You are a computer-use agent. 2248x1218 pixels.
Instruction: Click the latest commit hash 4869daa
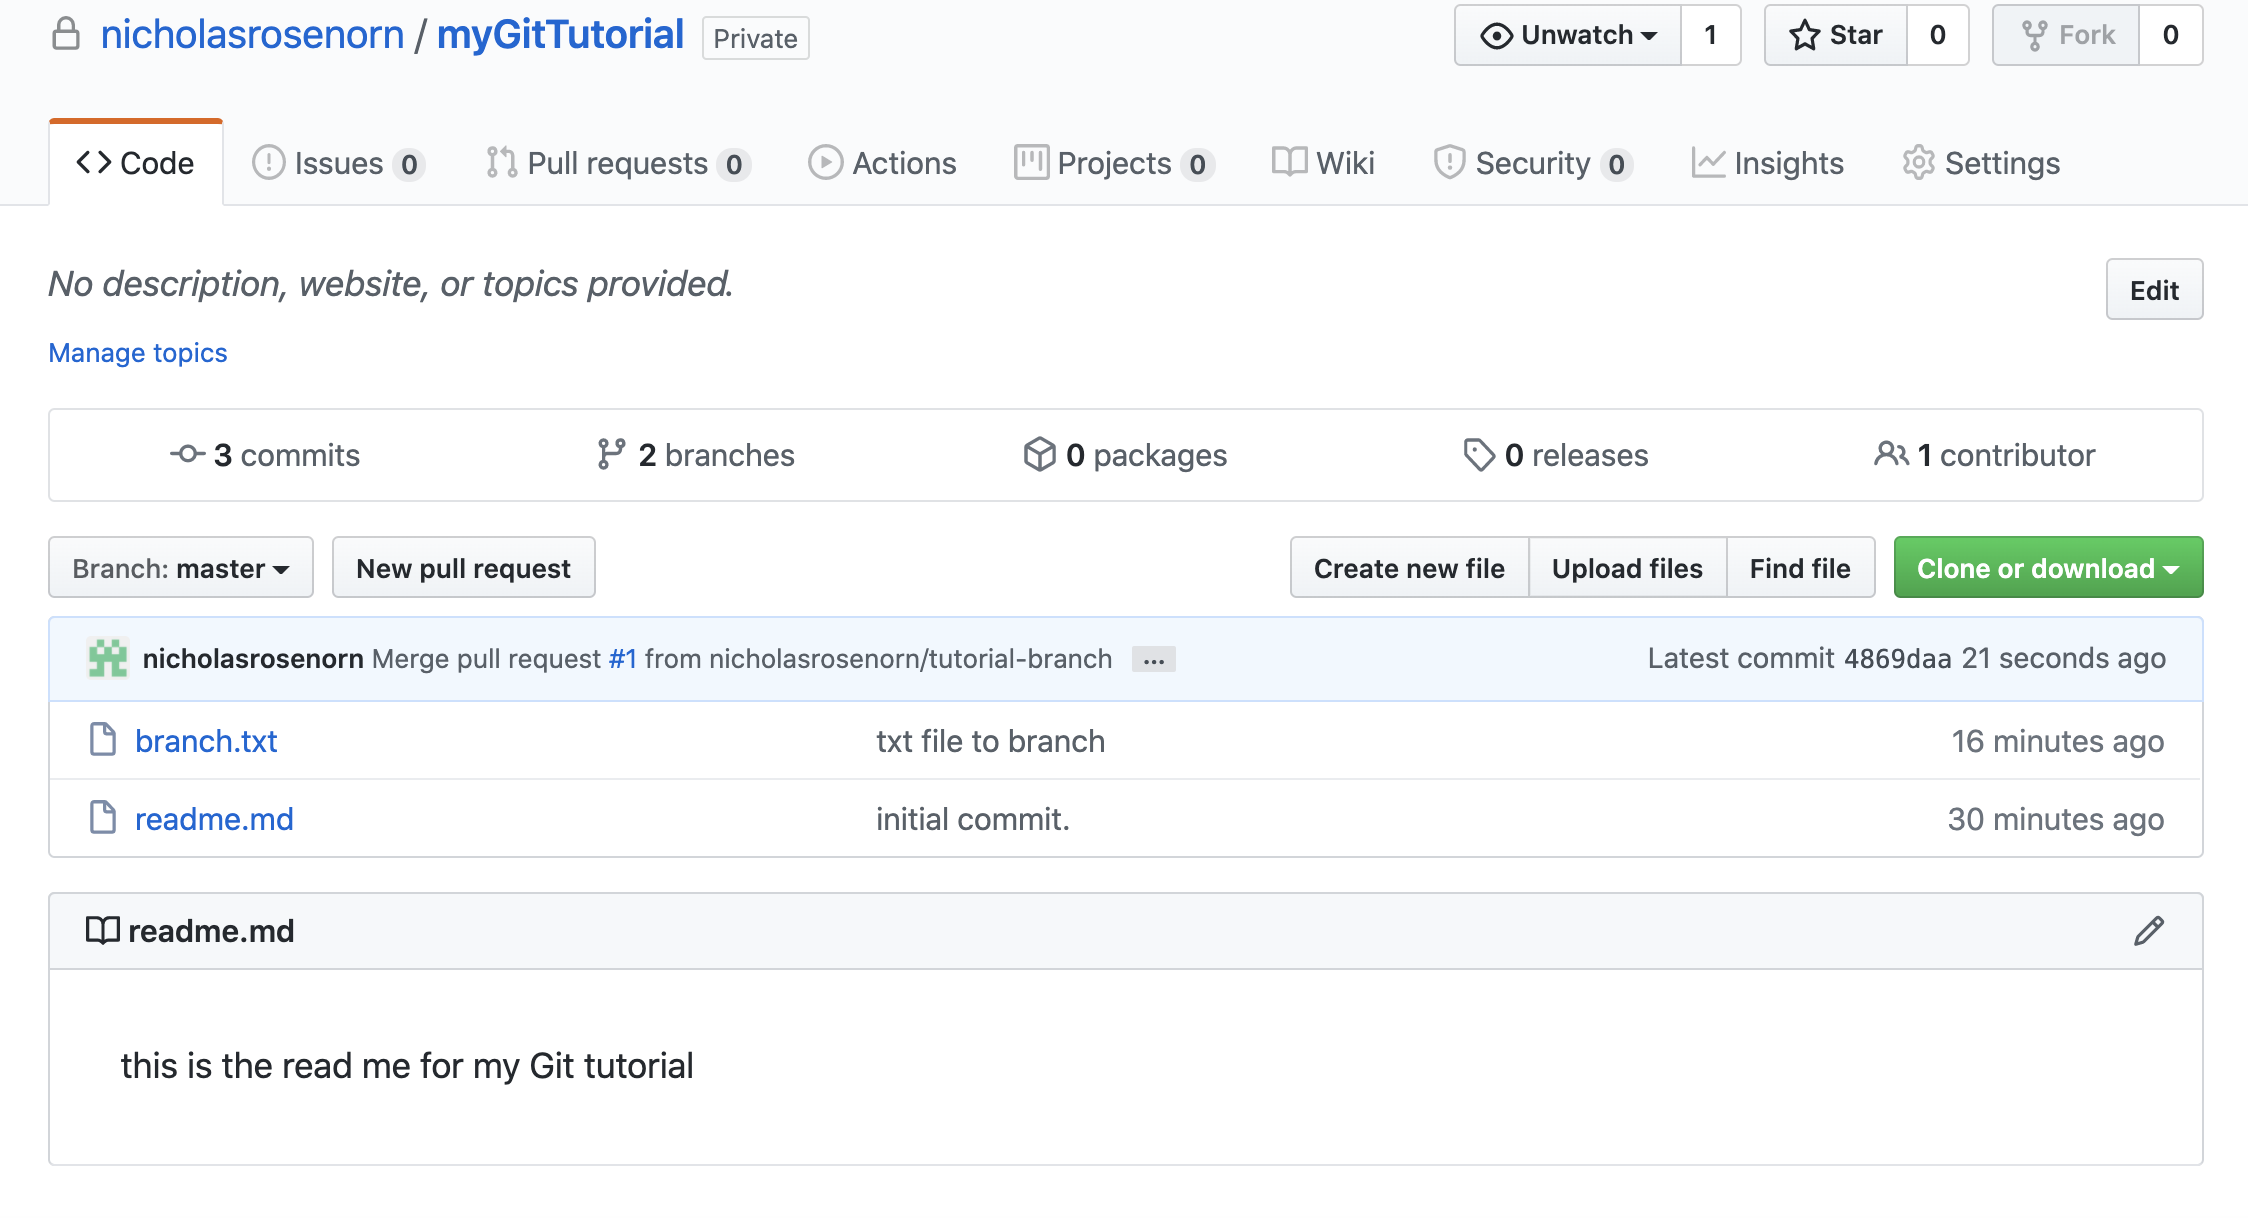pyautogui.click(x=1897, y=659)
